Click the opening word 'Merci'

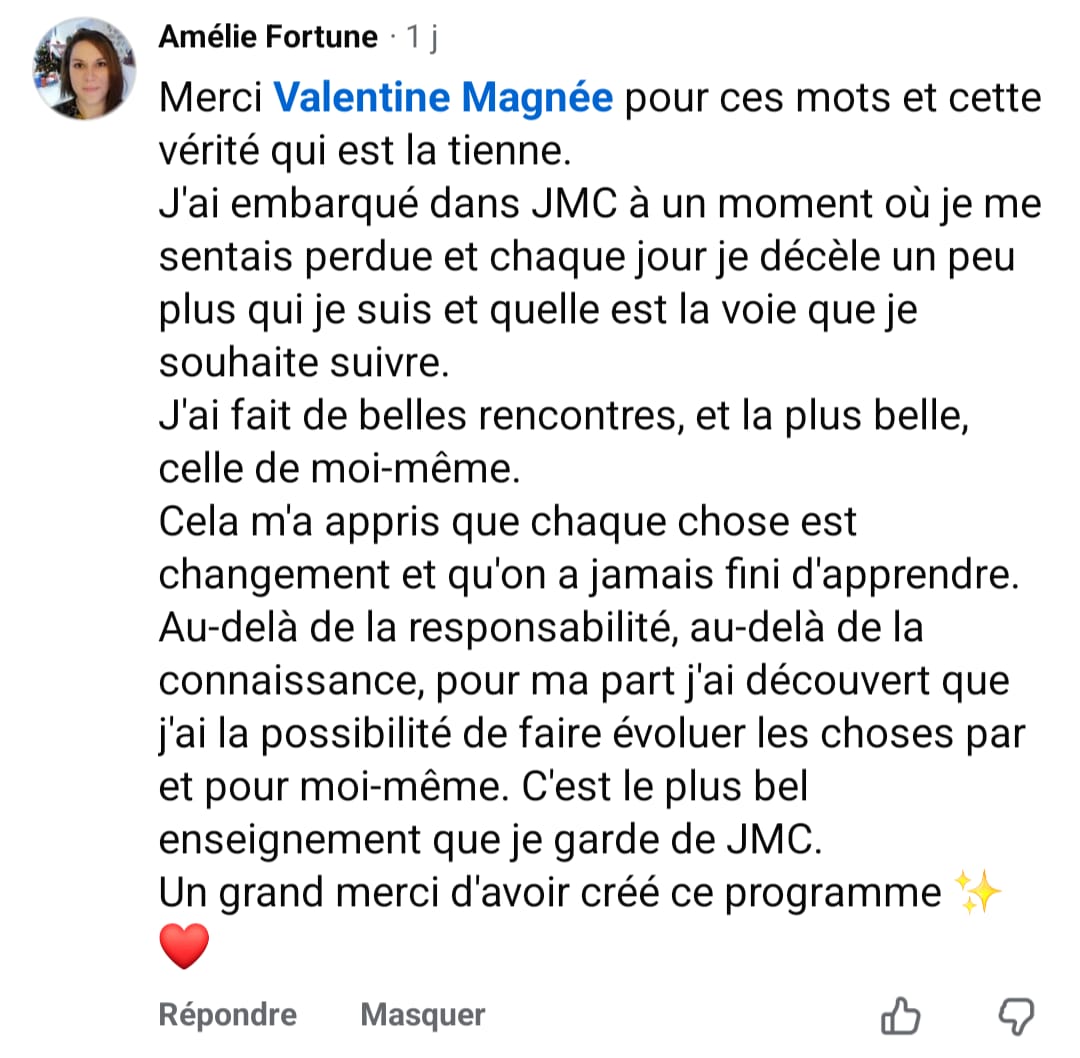209,99
